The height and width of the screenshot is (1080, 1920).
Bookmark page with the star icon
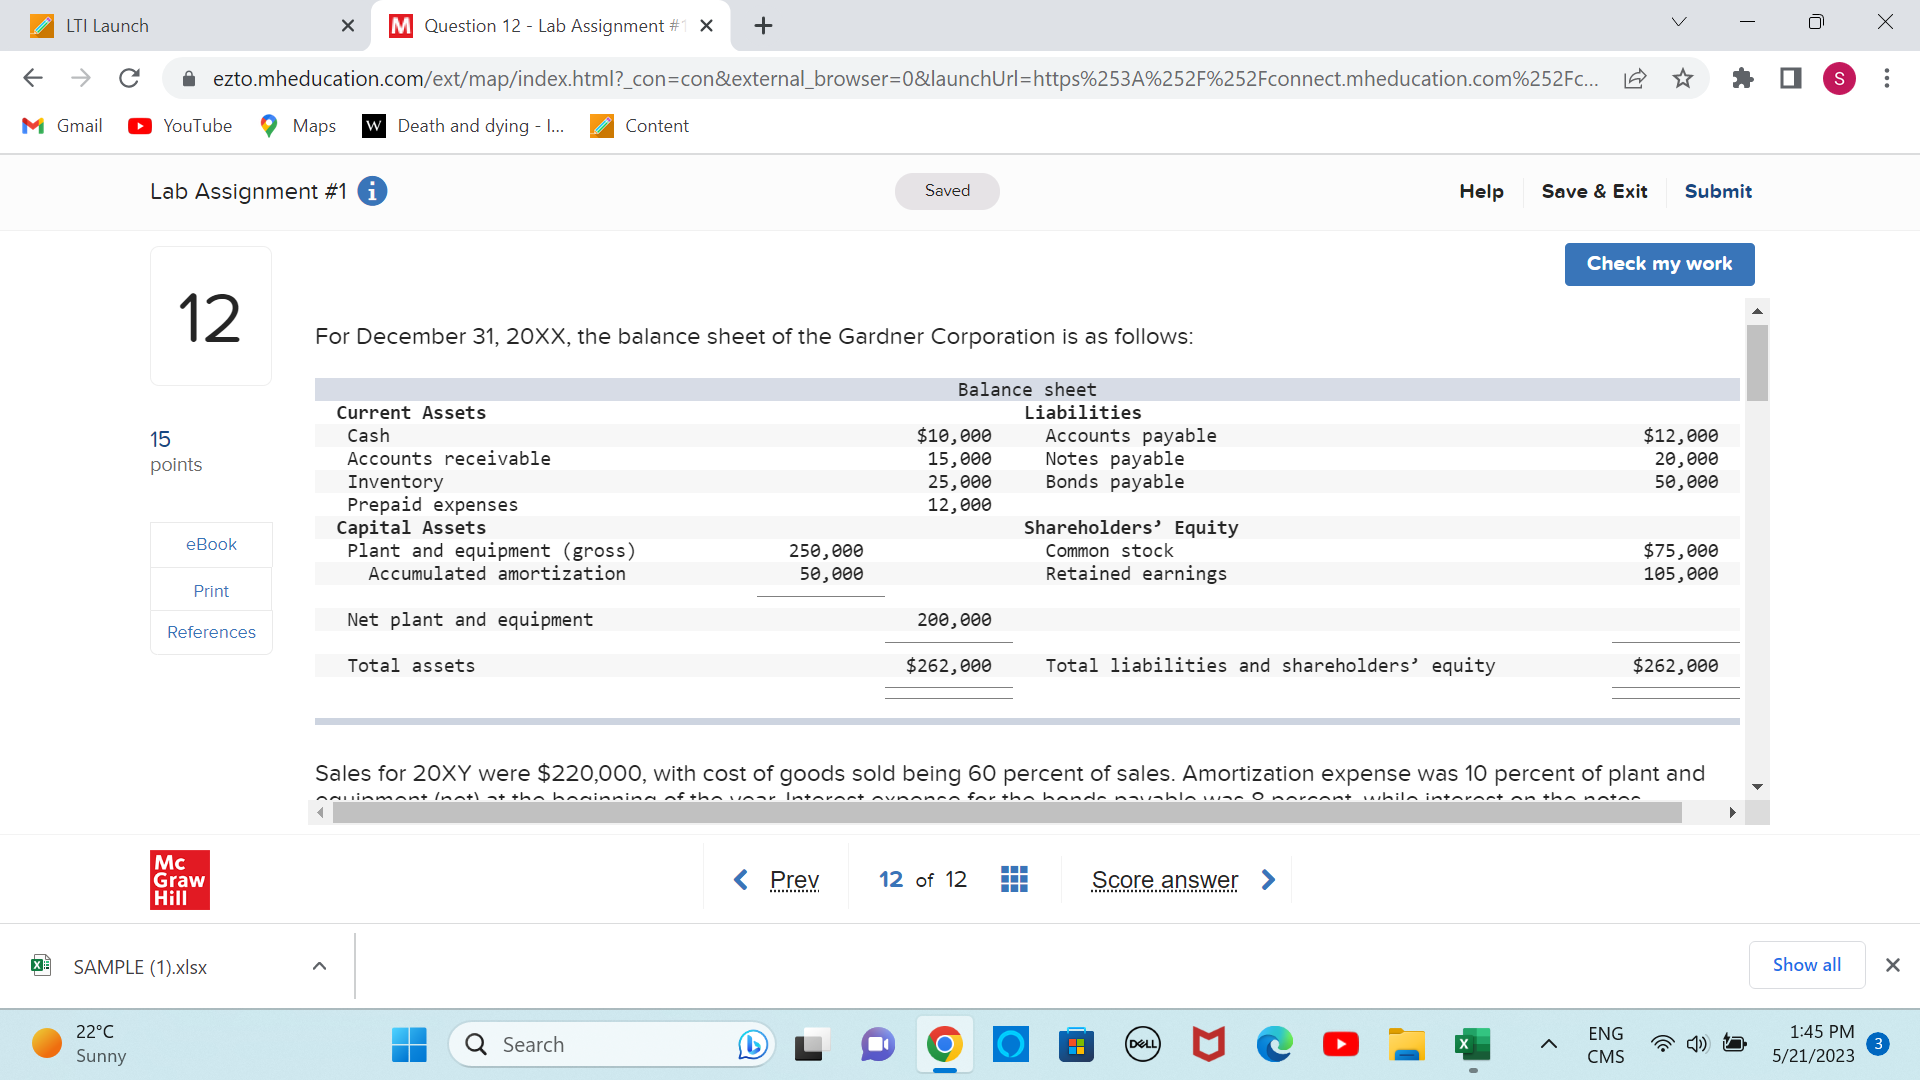click(1683, 78)
